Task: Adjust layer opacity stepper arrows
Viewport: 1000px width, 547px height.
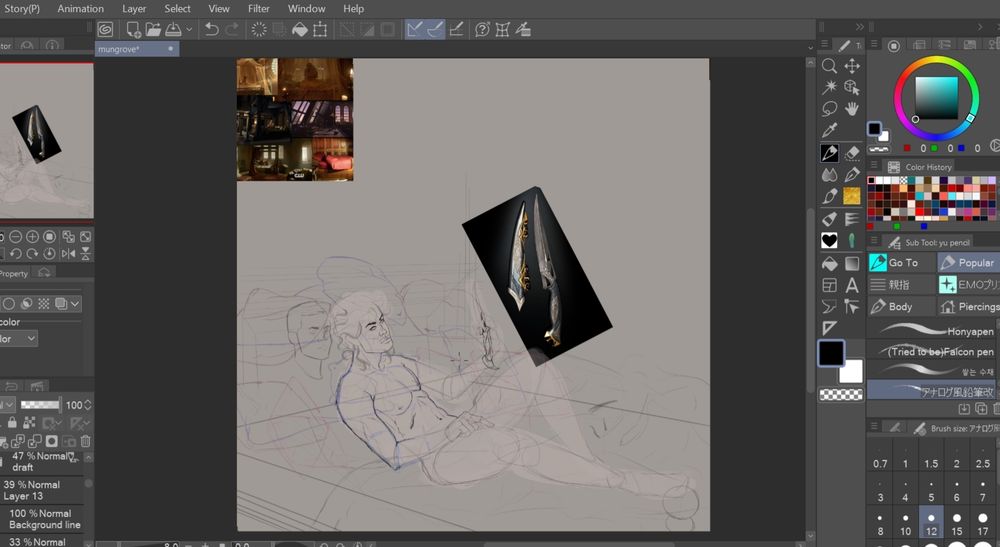Action: coord(88,405)
